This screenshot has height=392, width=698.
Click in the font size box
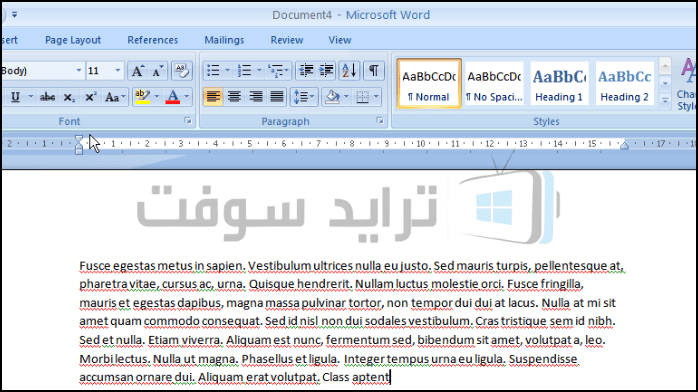pos(100,71)
